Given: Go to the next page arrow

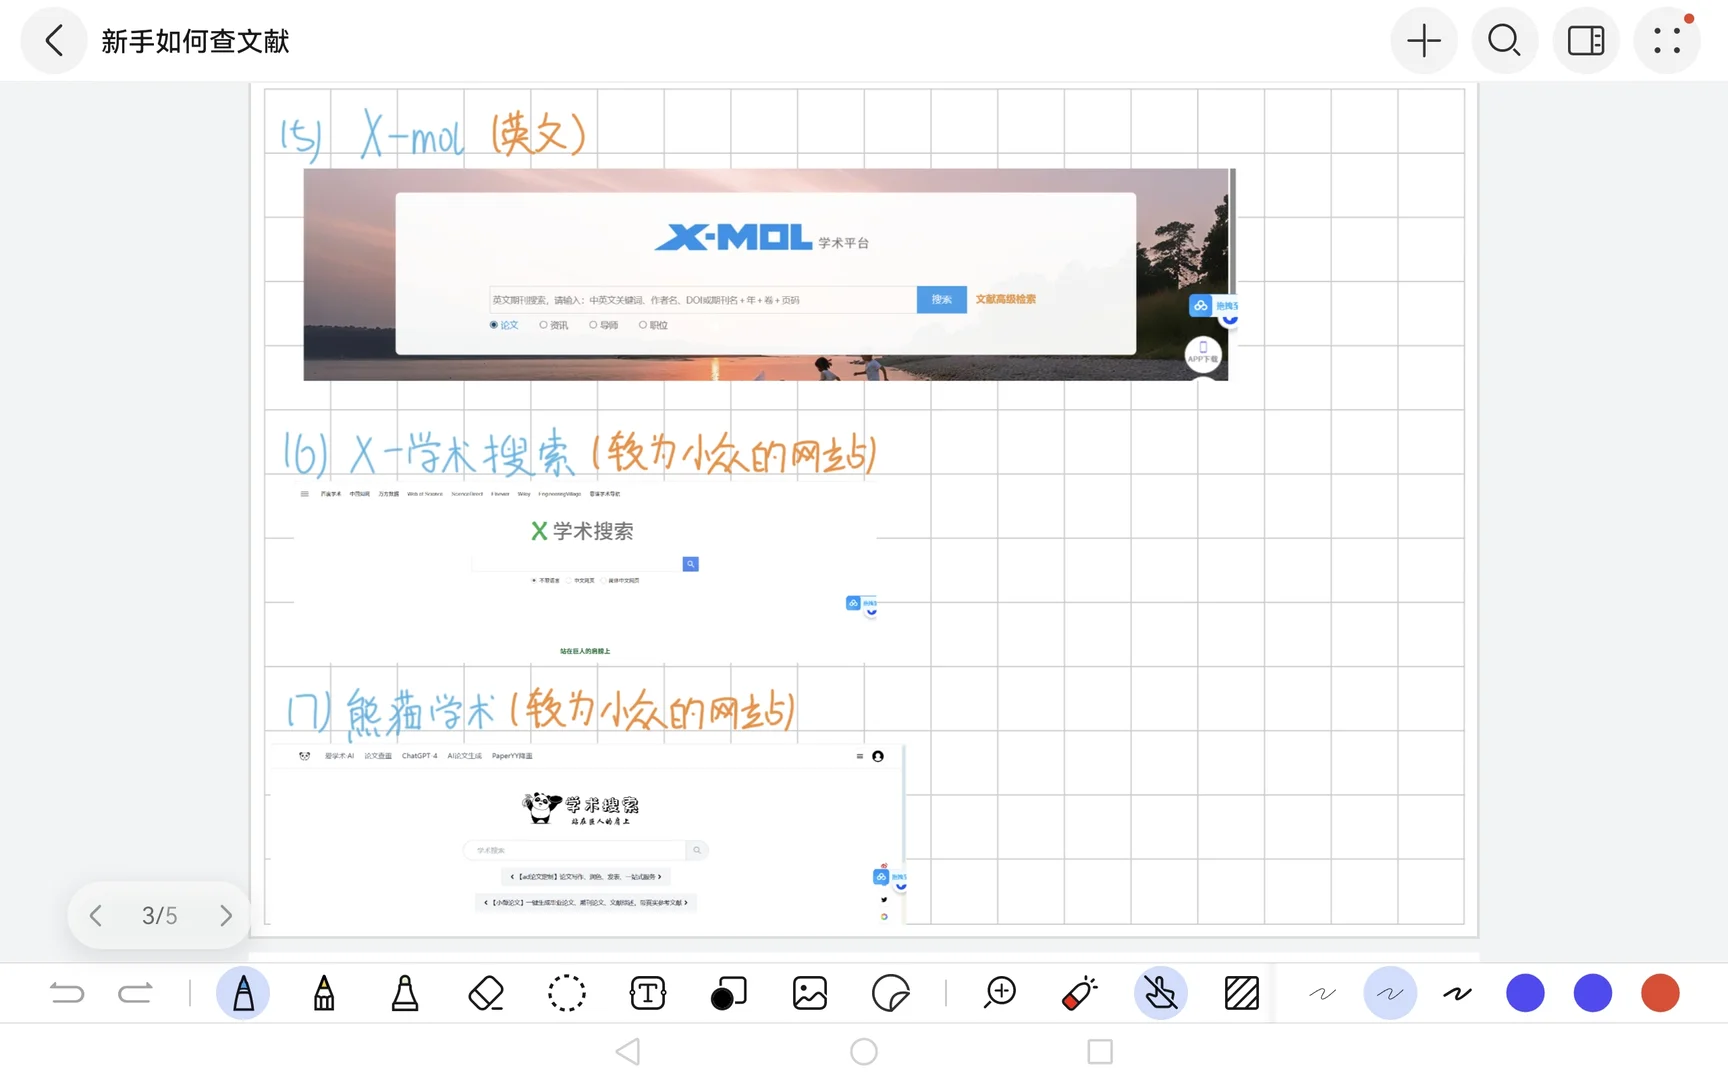Looking at the screenshot, I should (226, 915).
